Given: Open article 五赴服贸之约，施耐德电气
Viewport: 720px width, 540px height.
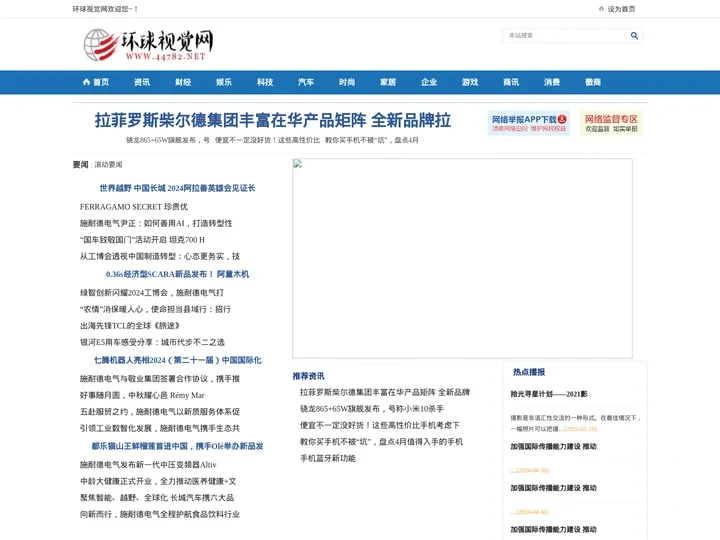Looking at the screenshot, I should pos(160,411).
